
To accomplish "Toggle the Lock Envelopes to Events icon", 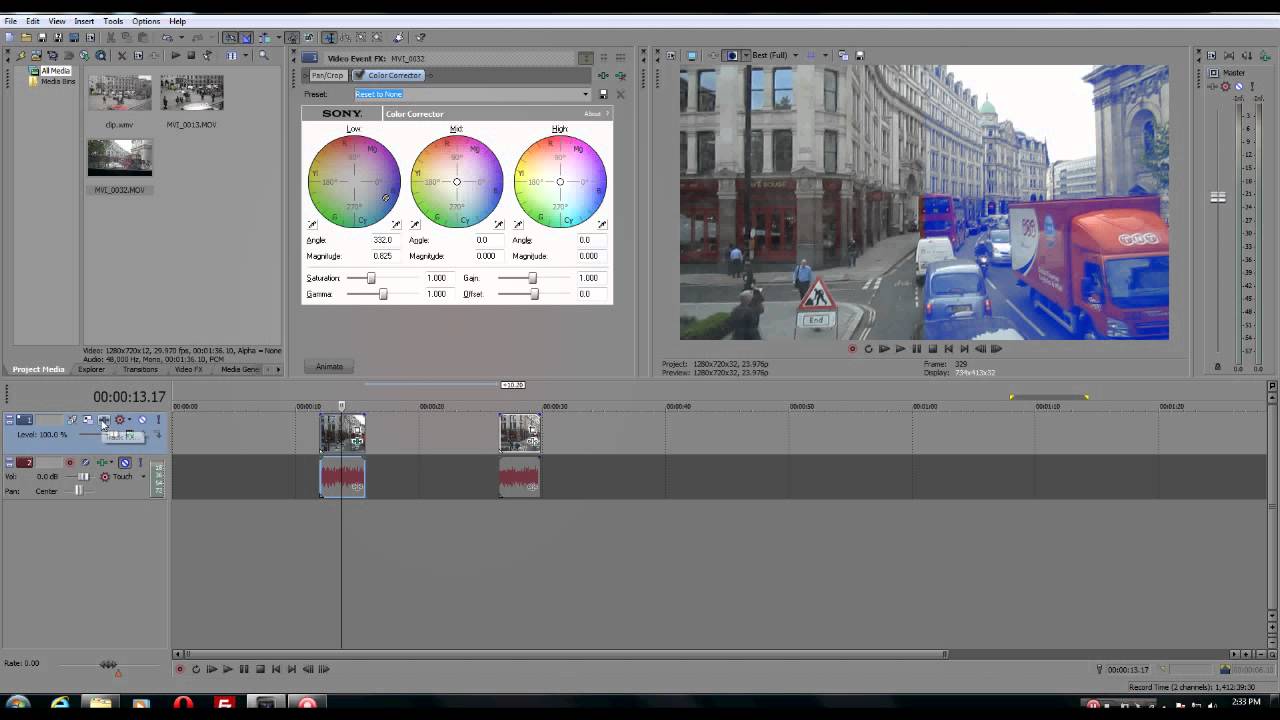I will pyautogui.click(x=291, y=38).
